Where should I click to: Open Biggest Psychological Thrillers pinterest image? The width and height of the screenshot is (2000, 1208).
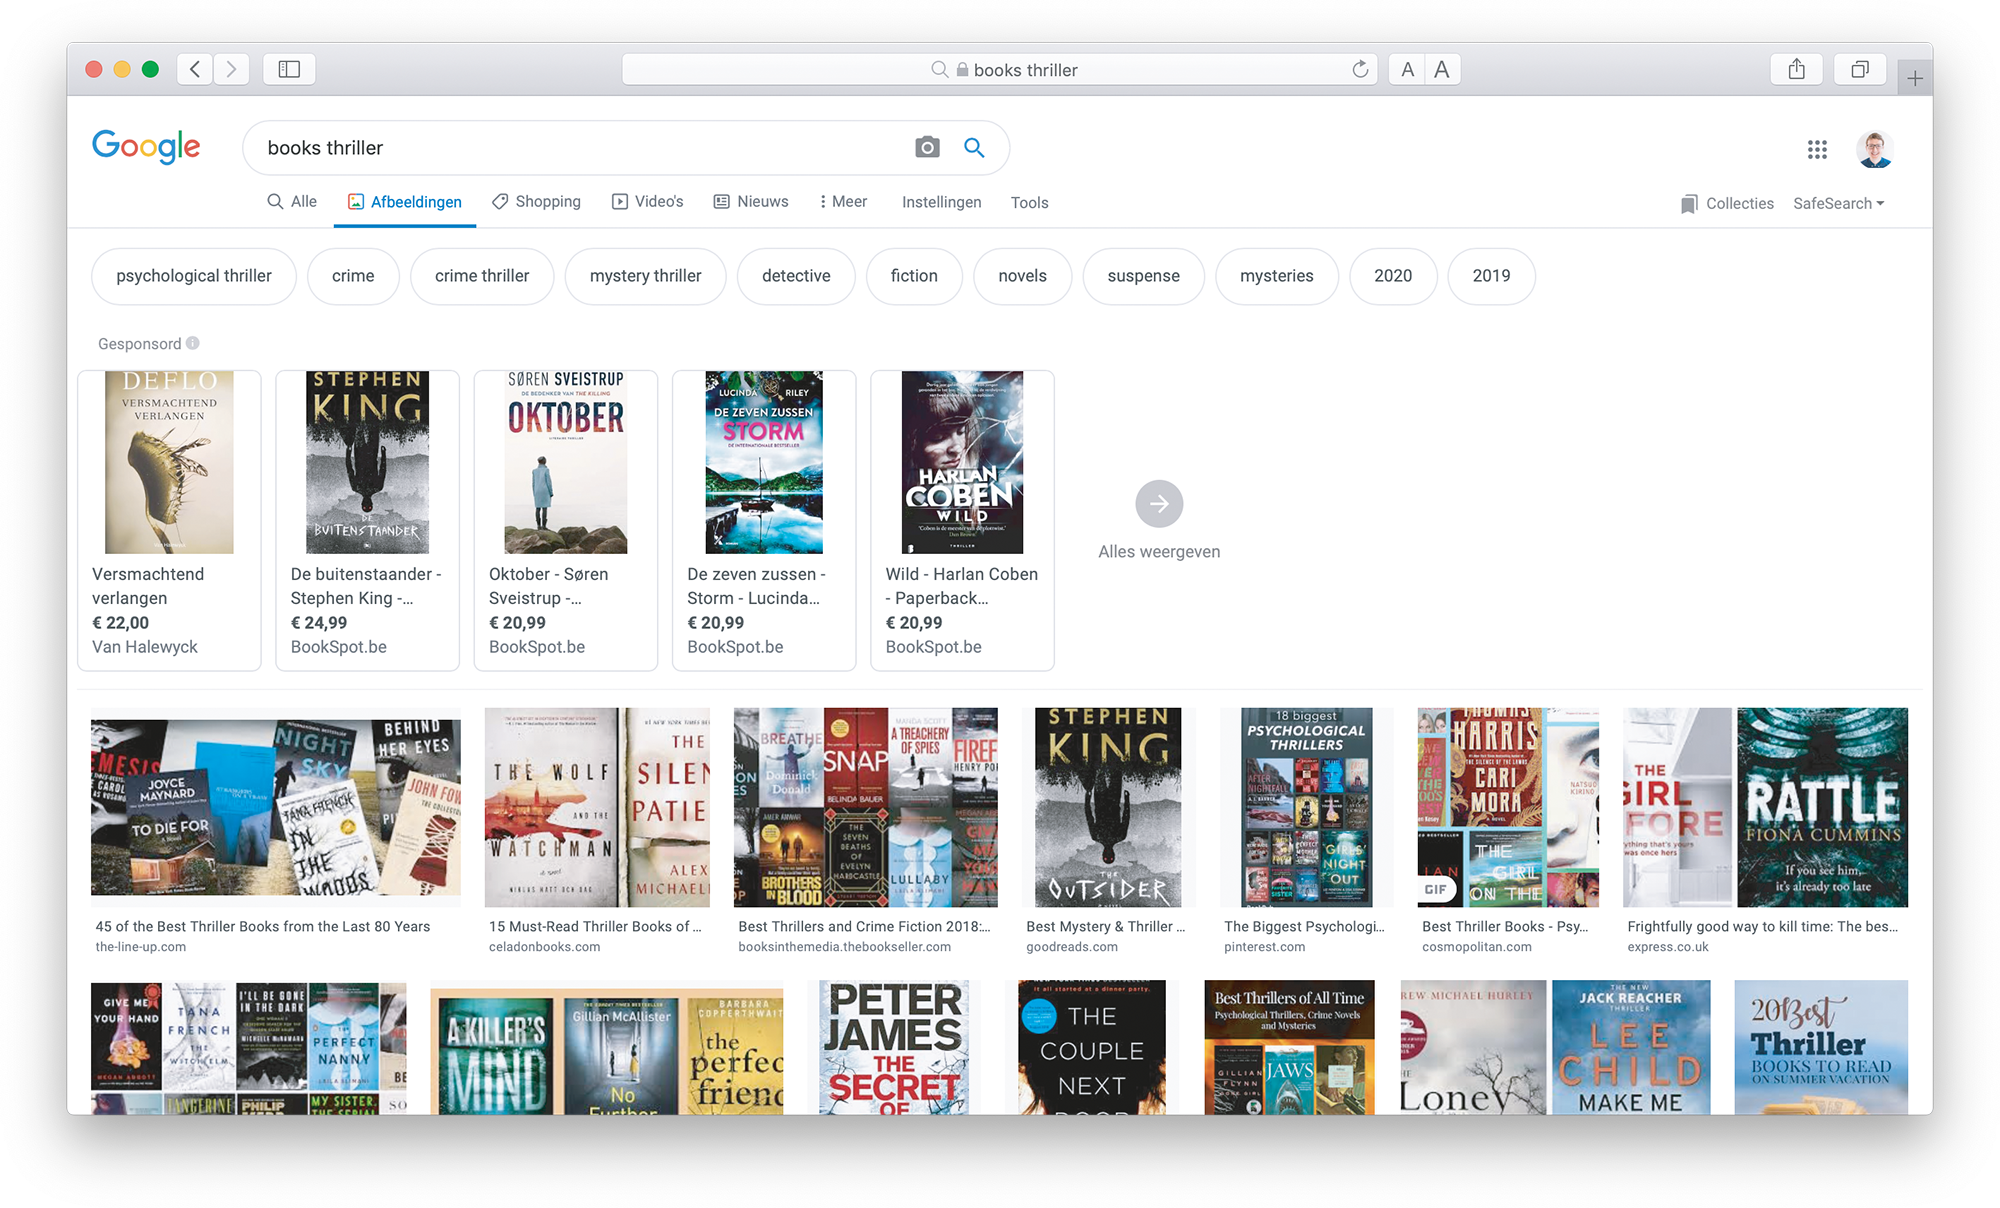coord(1306,807)
